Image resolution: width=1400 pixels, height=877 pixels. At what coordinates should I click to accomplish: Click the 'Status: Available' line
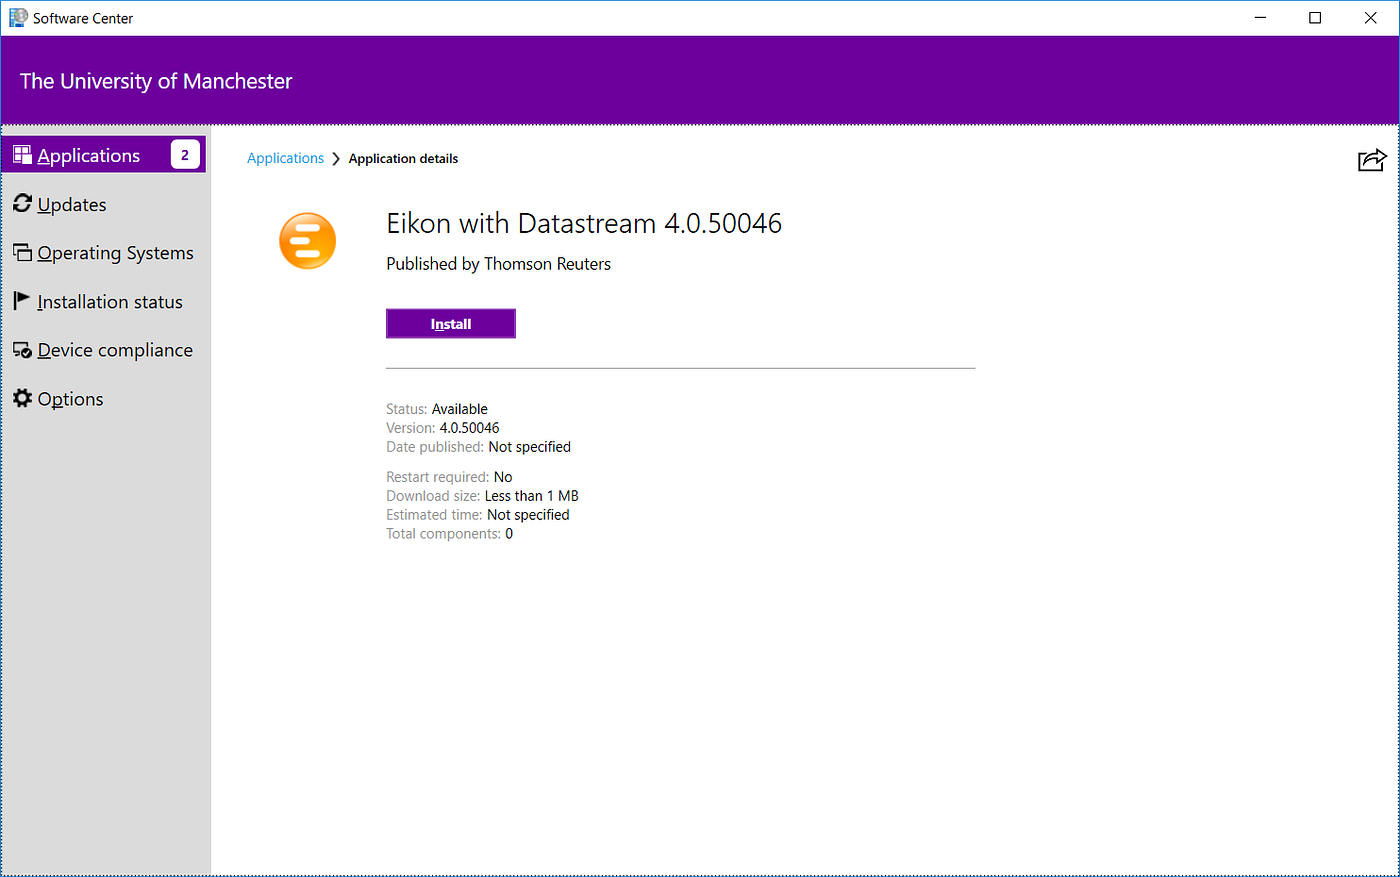[437, 409]
